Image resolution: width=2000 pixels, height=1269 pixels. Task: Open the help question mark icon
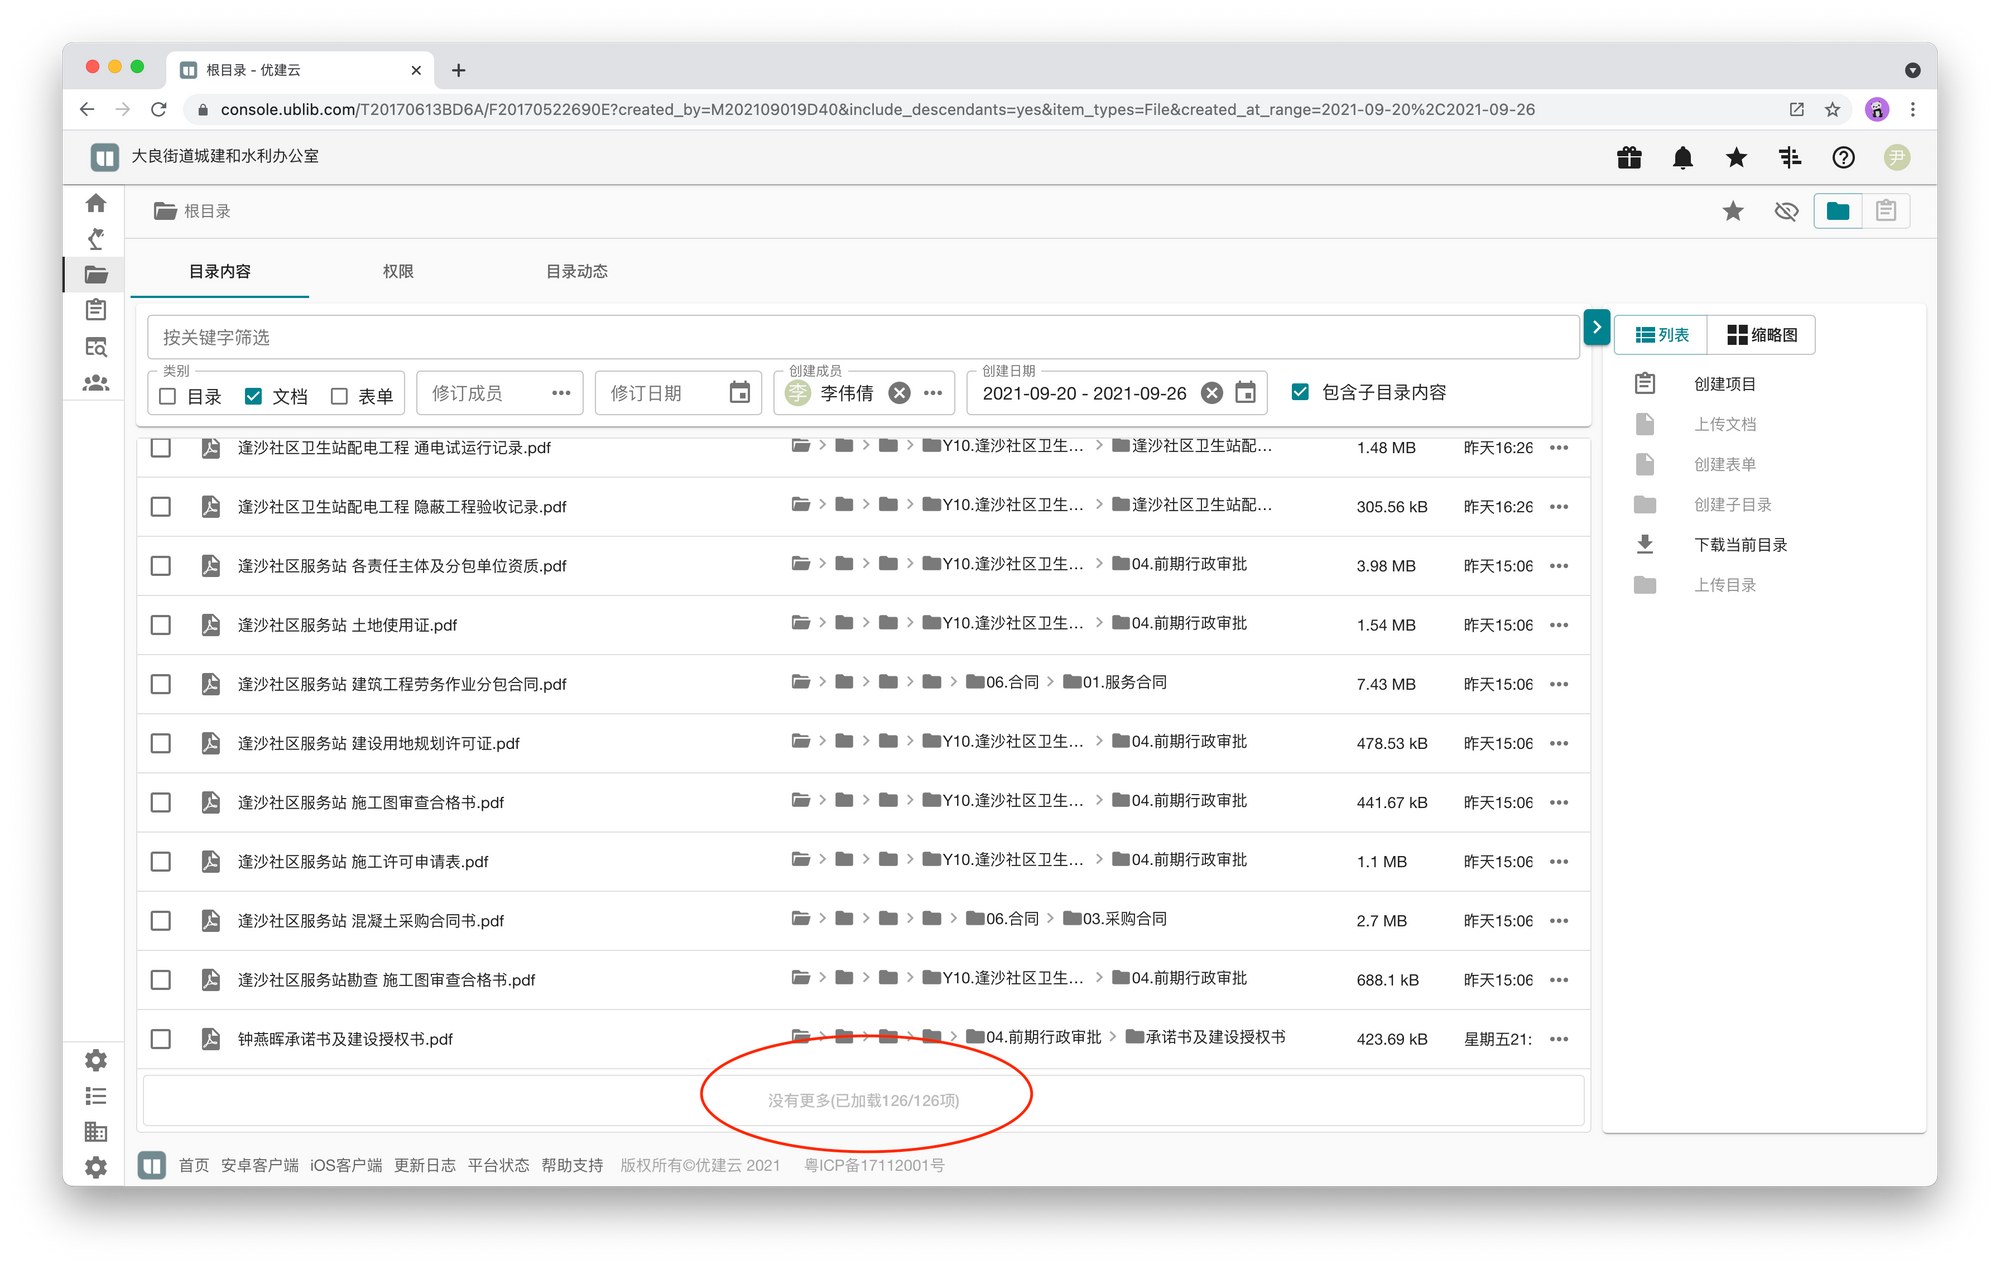(1843, 157)
